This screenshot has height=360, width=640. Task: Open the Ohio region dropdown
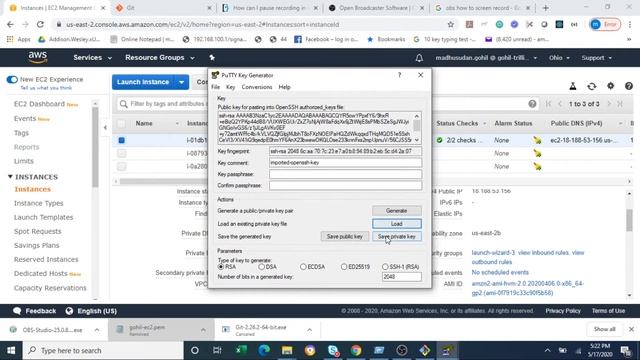(x=559, y=58)
